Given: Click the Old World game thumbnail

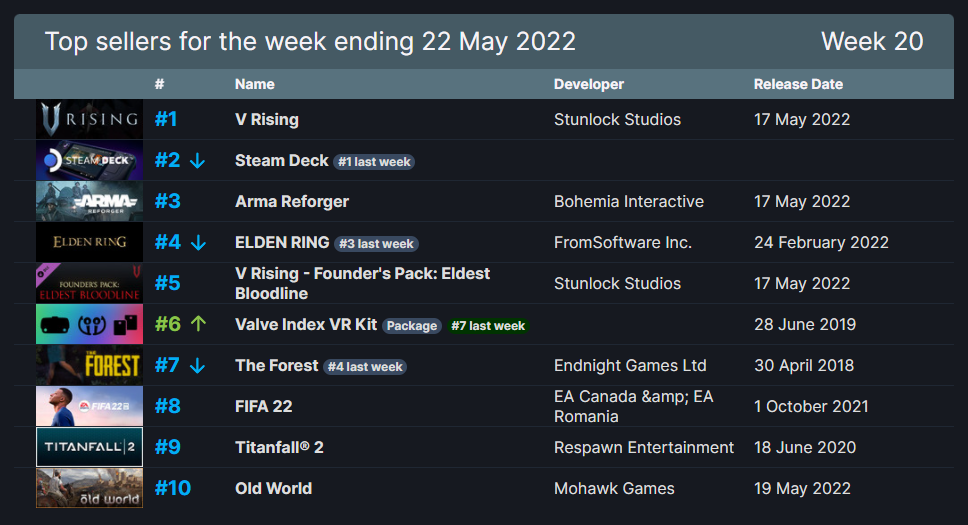Looking at the screenshot, I should tap(89, 488).
